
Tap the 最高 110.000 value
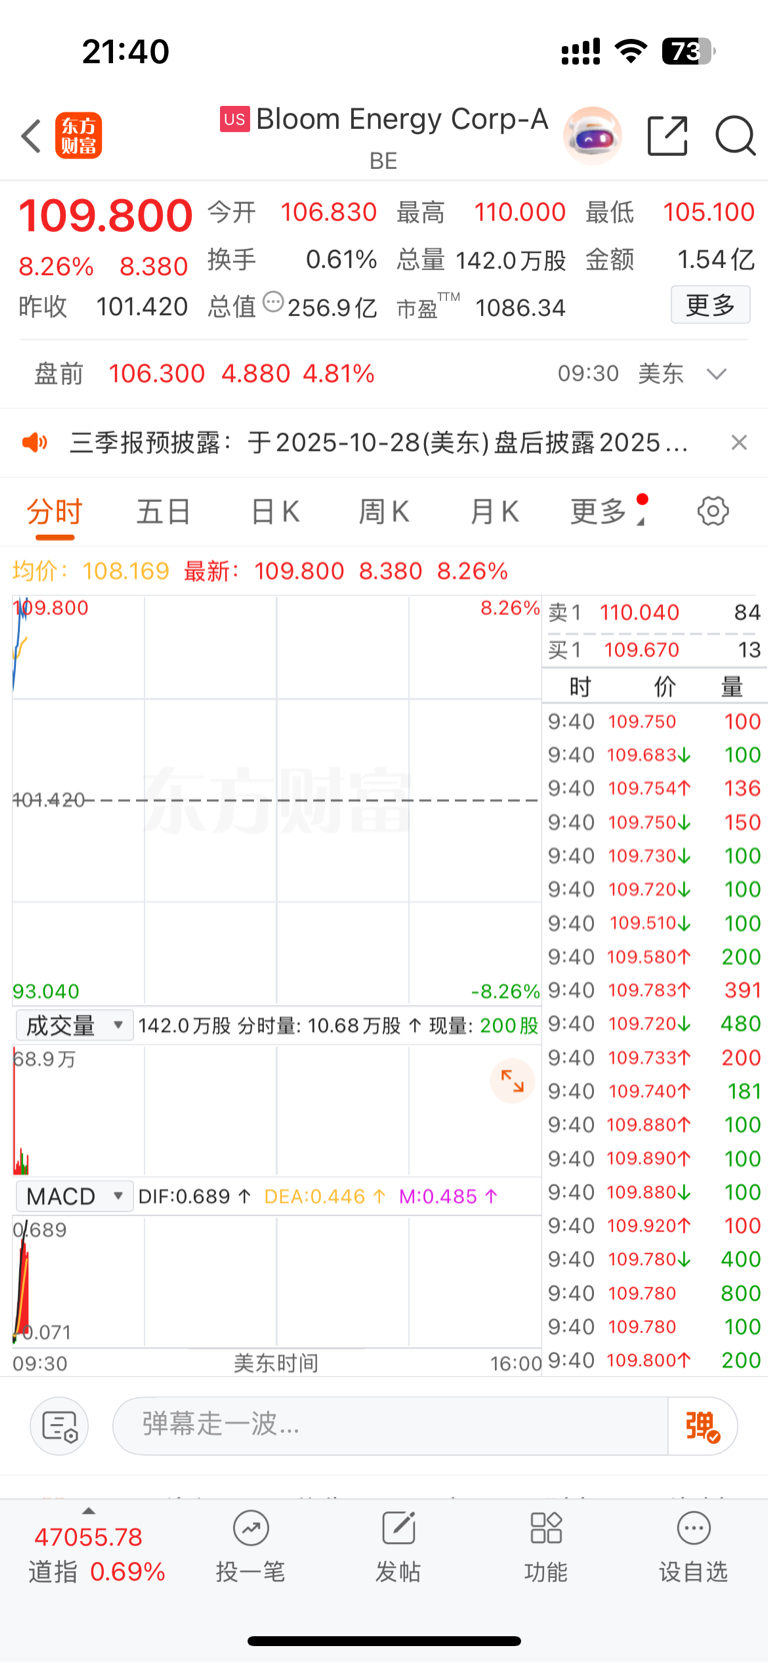519,213
